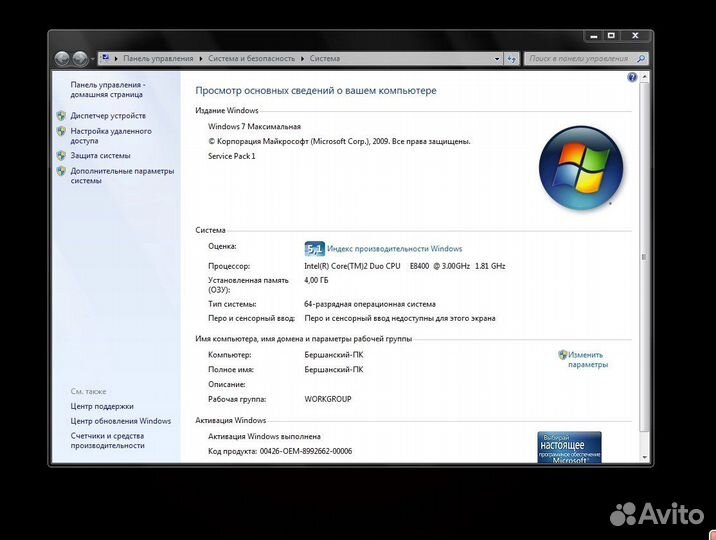
Task: Go back with the Back arrow button
Action: point(62,58)
